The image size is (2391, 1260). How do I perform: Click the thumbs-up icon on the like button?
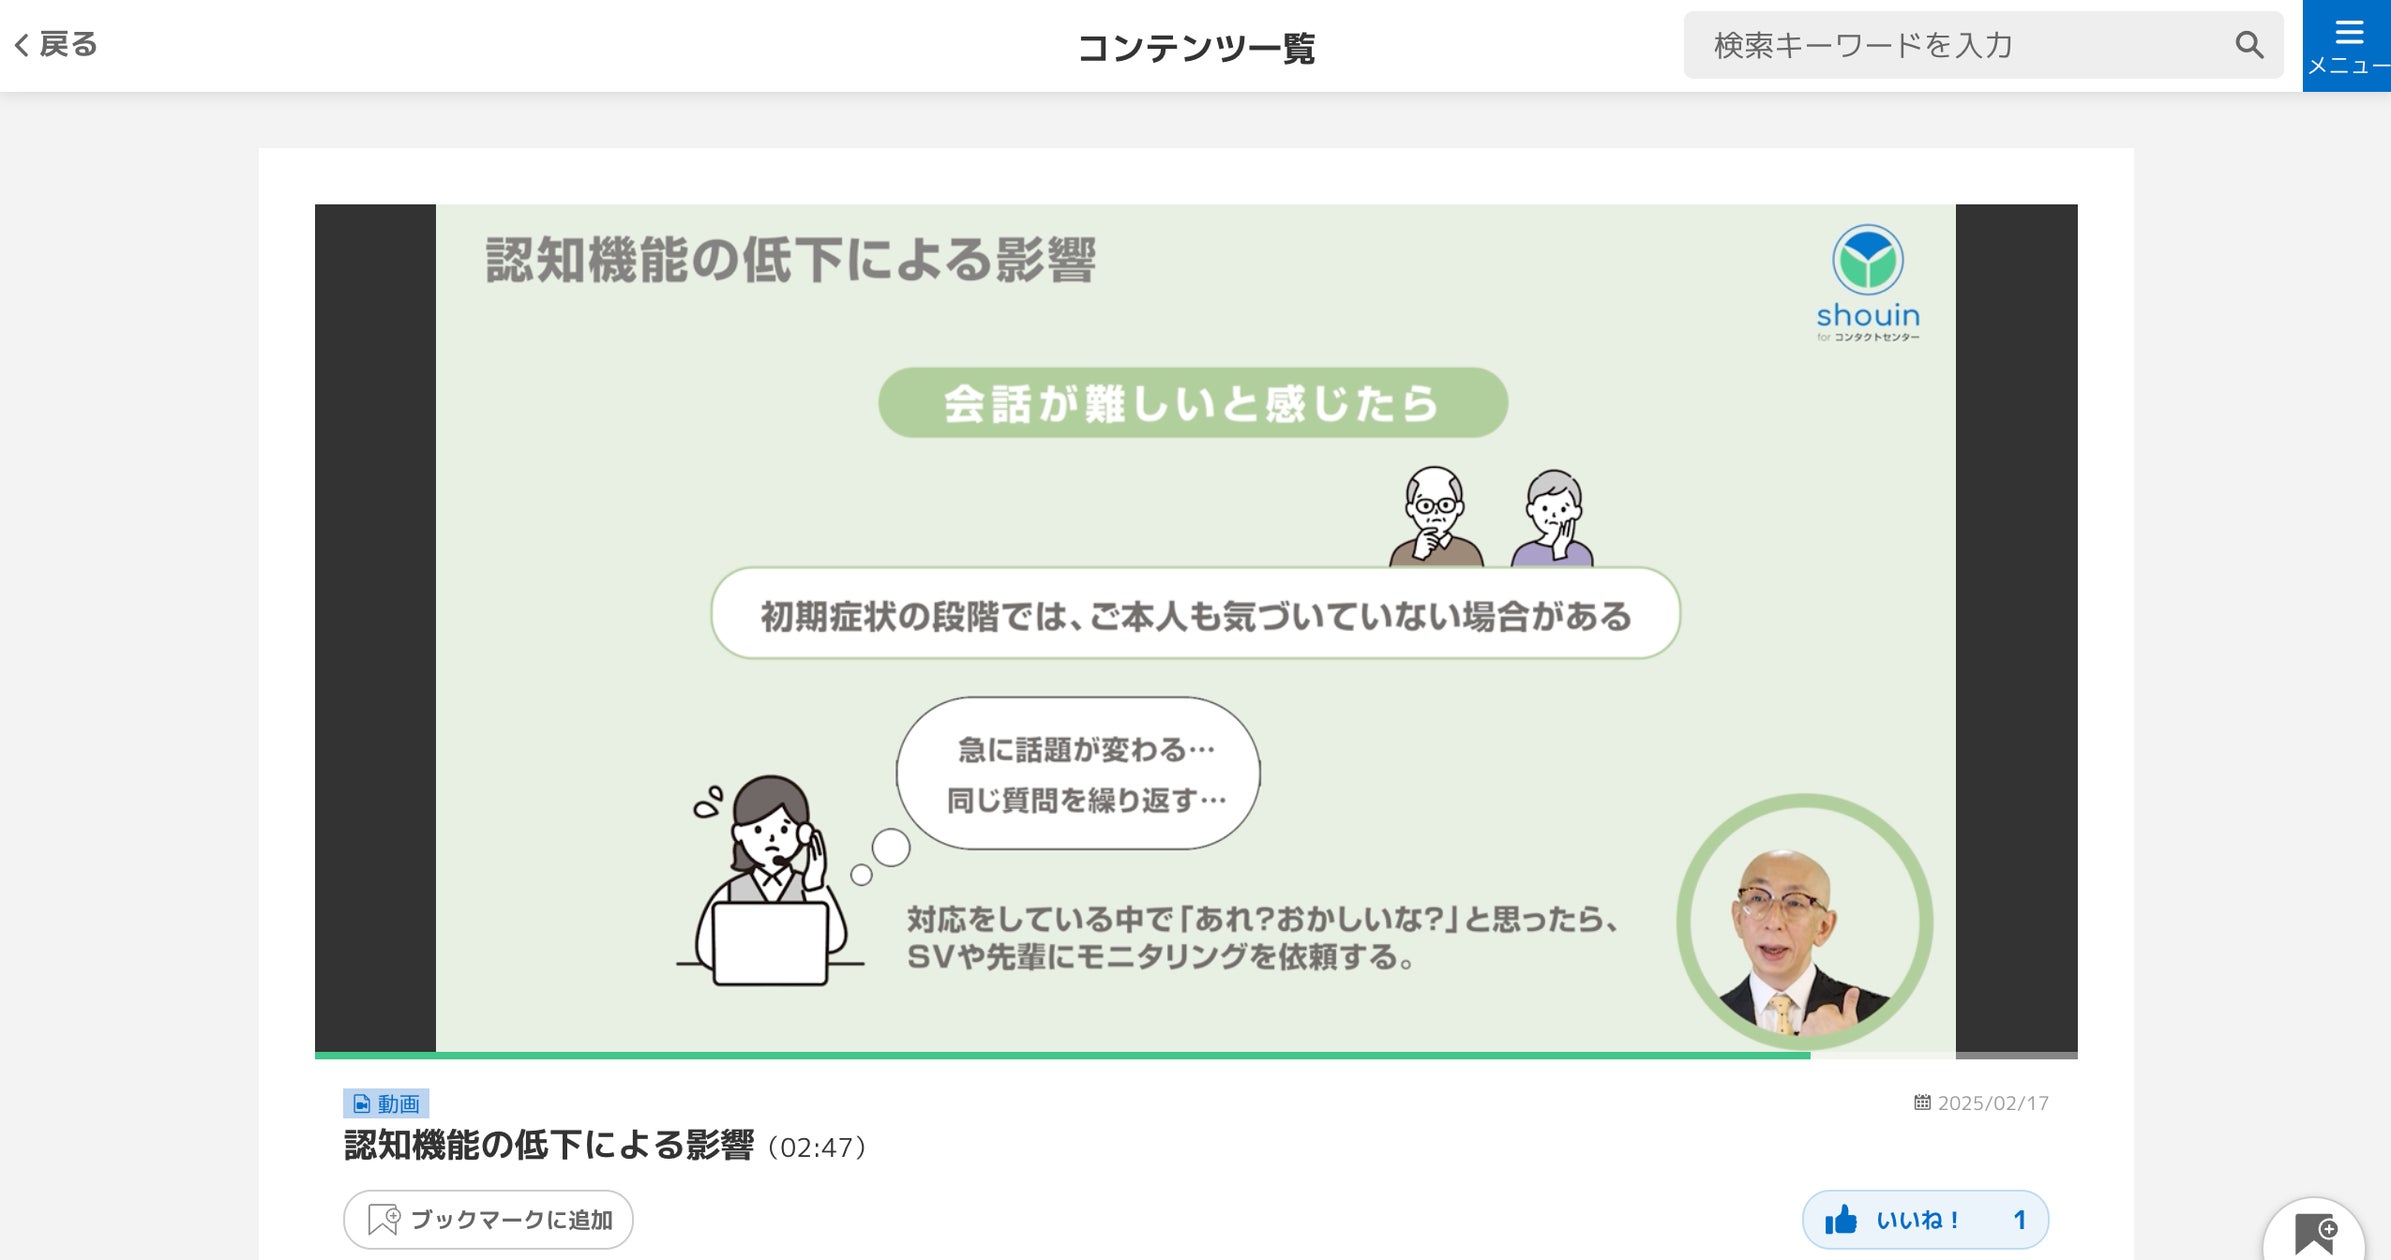(x=1843, y=1219)
